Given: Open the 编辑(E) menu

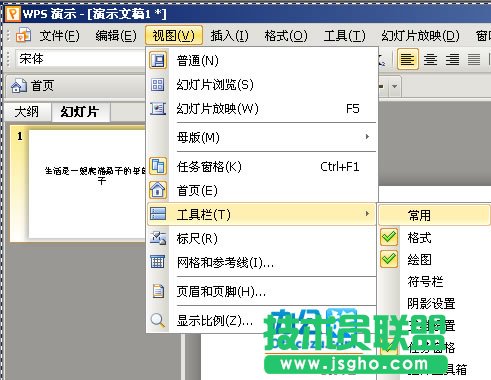Looking at the screenshot, I should pos(116,36).
